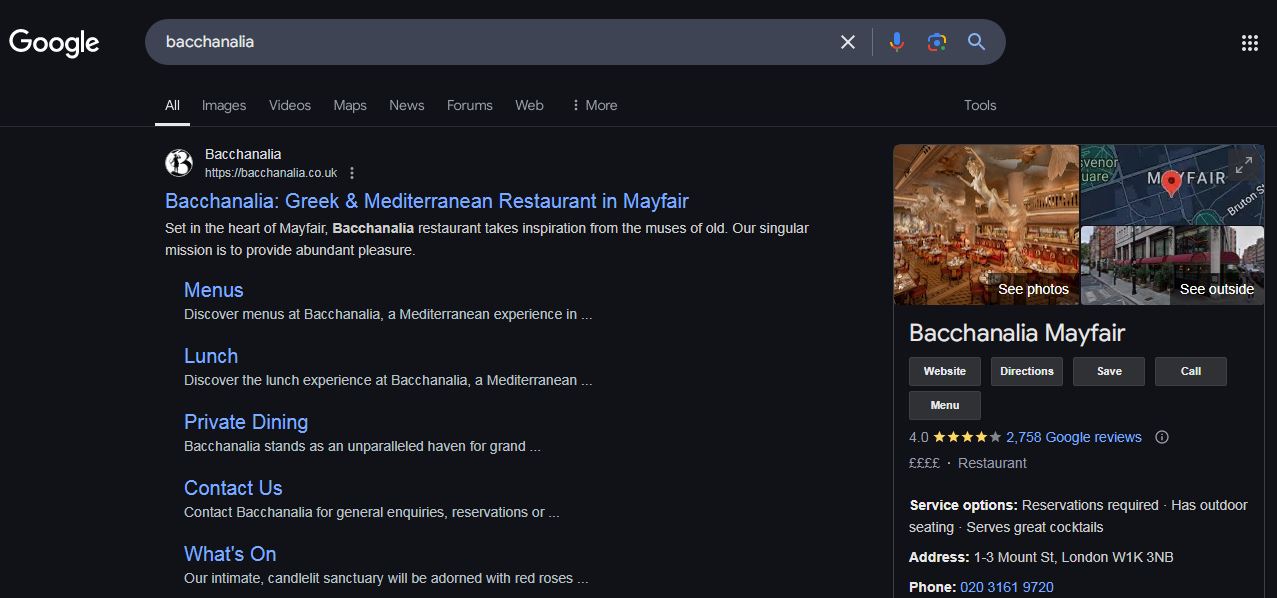Click address text 1-3 Mount St, London
The image size is (1277, 598).
tap(1073, 557)
